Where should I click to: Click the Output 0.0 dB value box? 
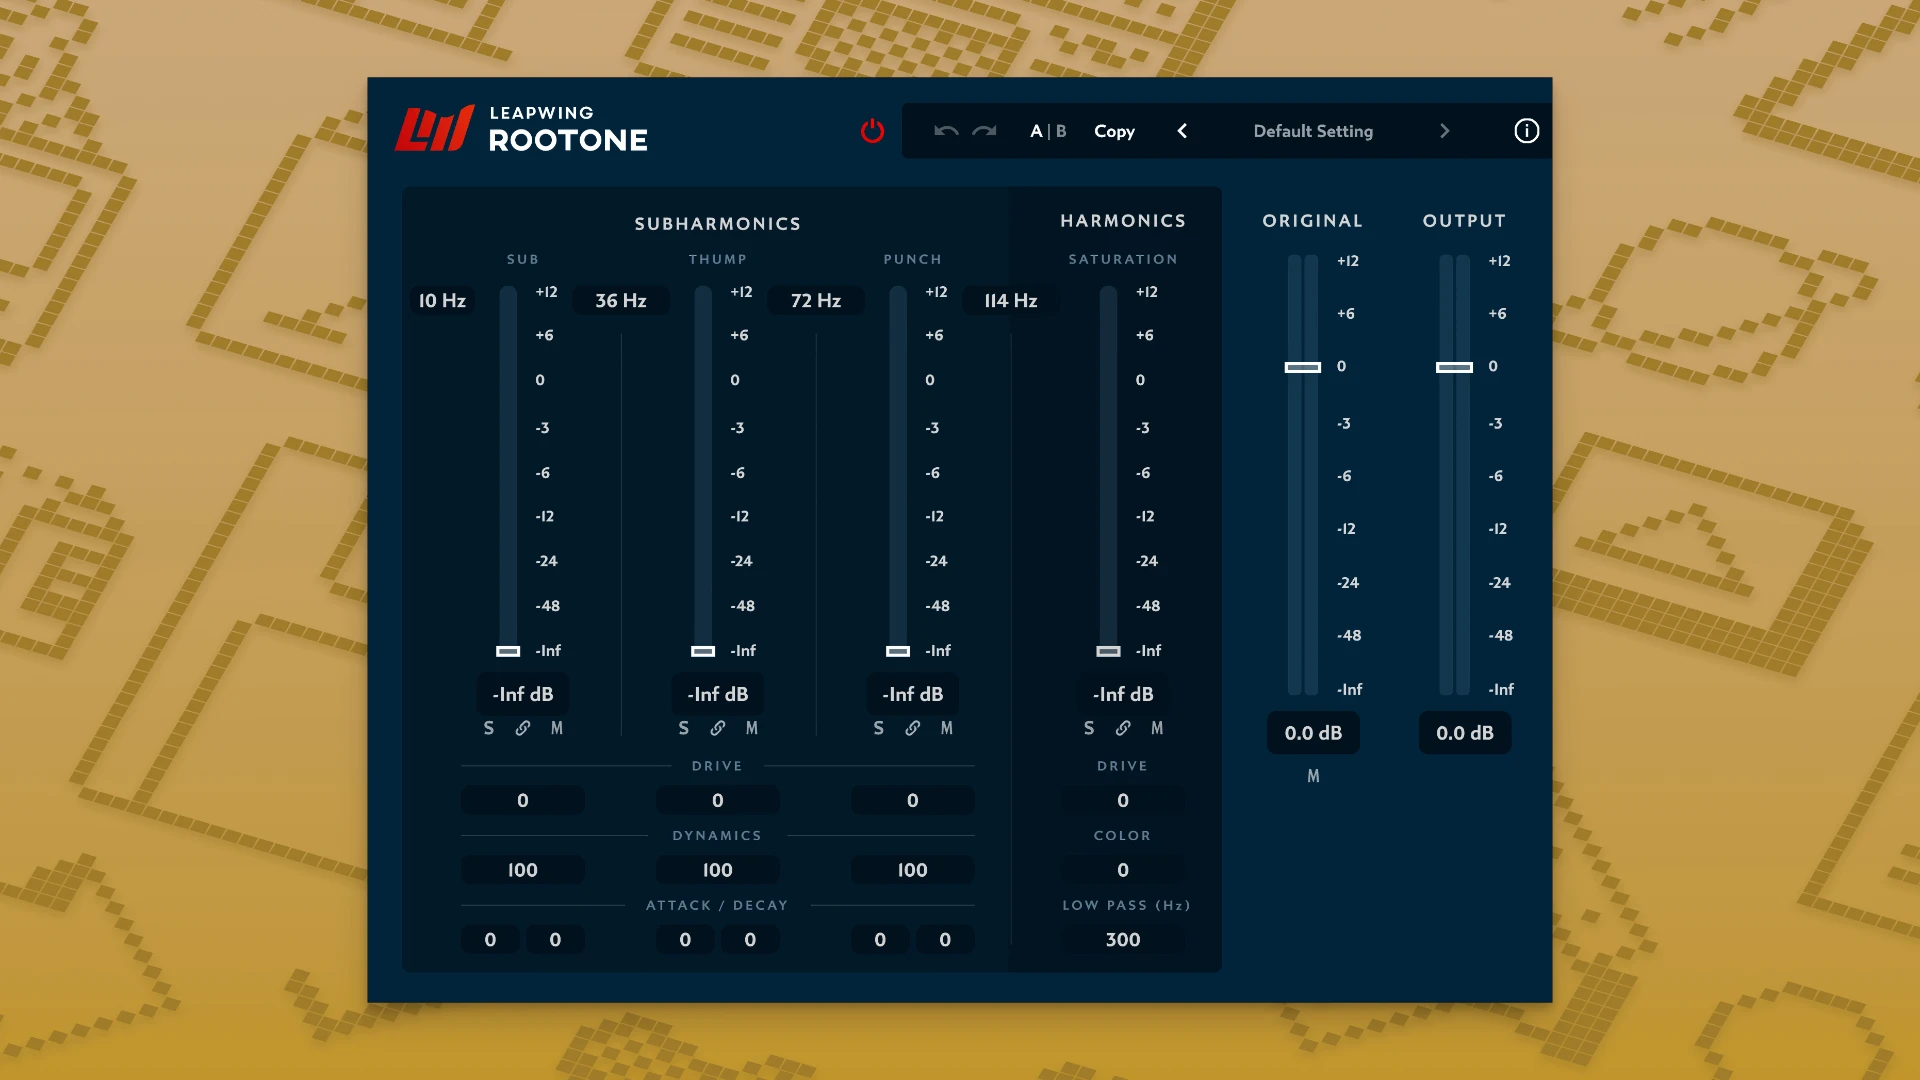coord(1465,733)
